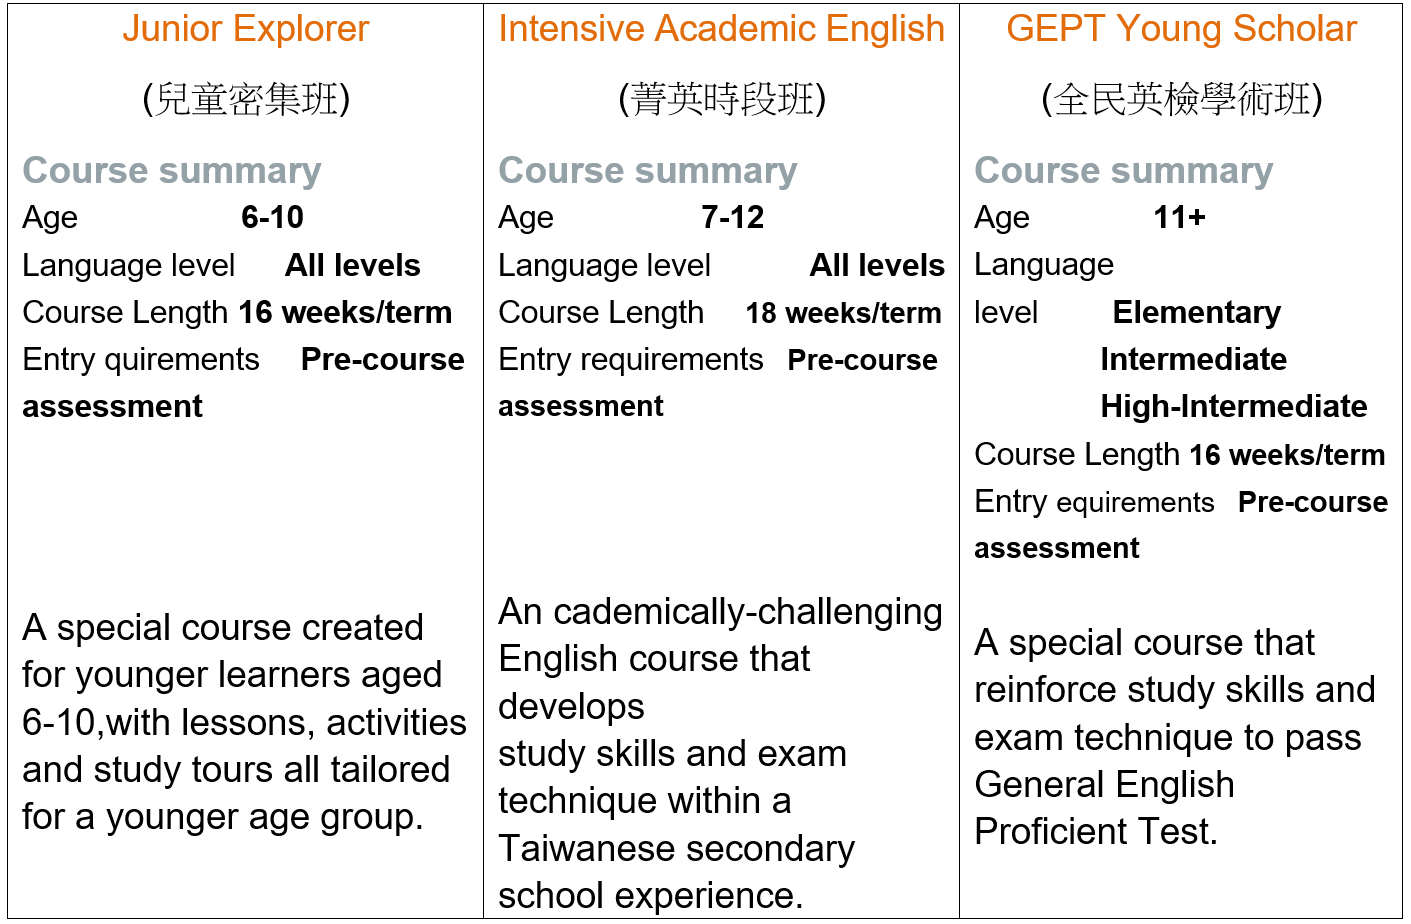Click All levels in Junior Explorer column

(353, 265)
